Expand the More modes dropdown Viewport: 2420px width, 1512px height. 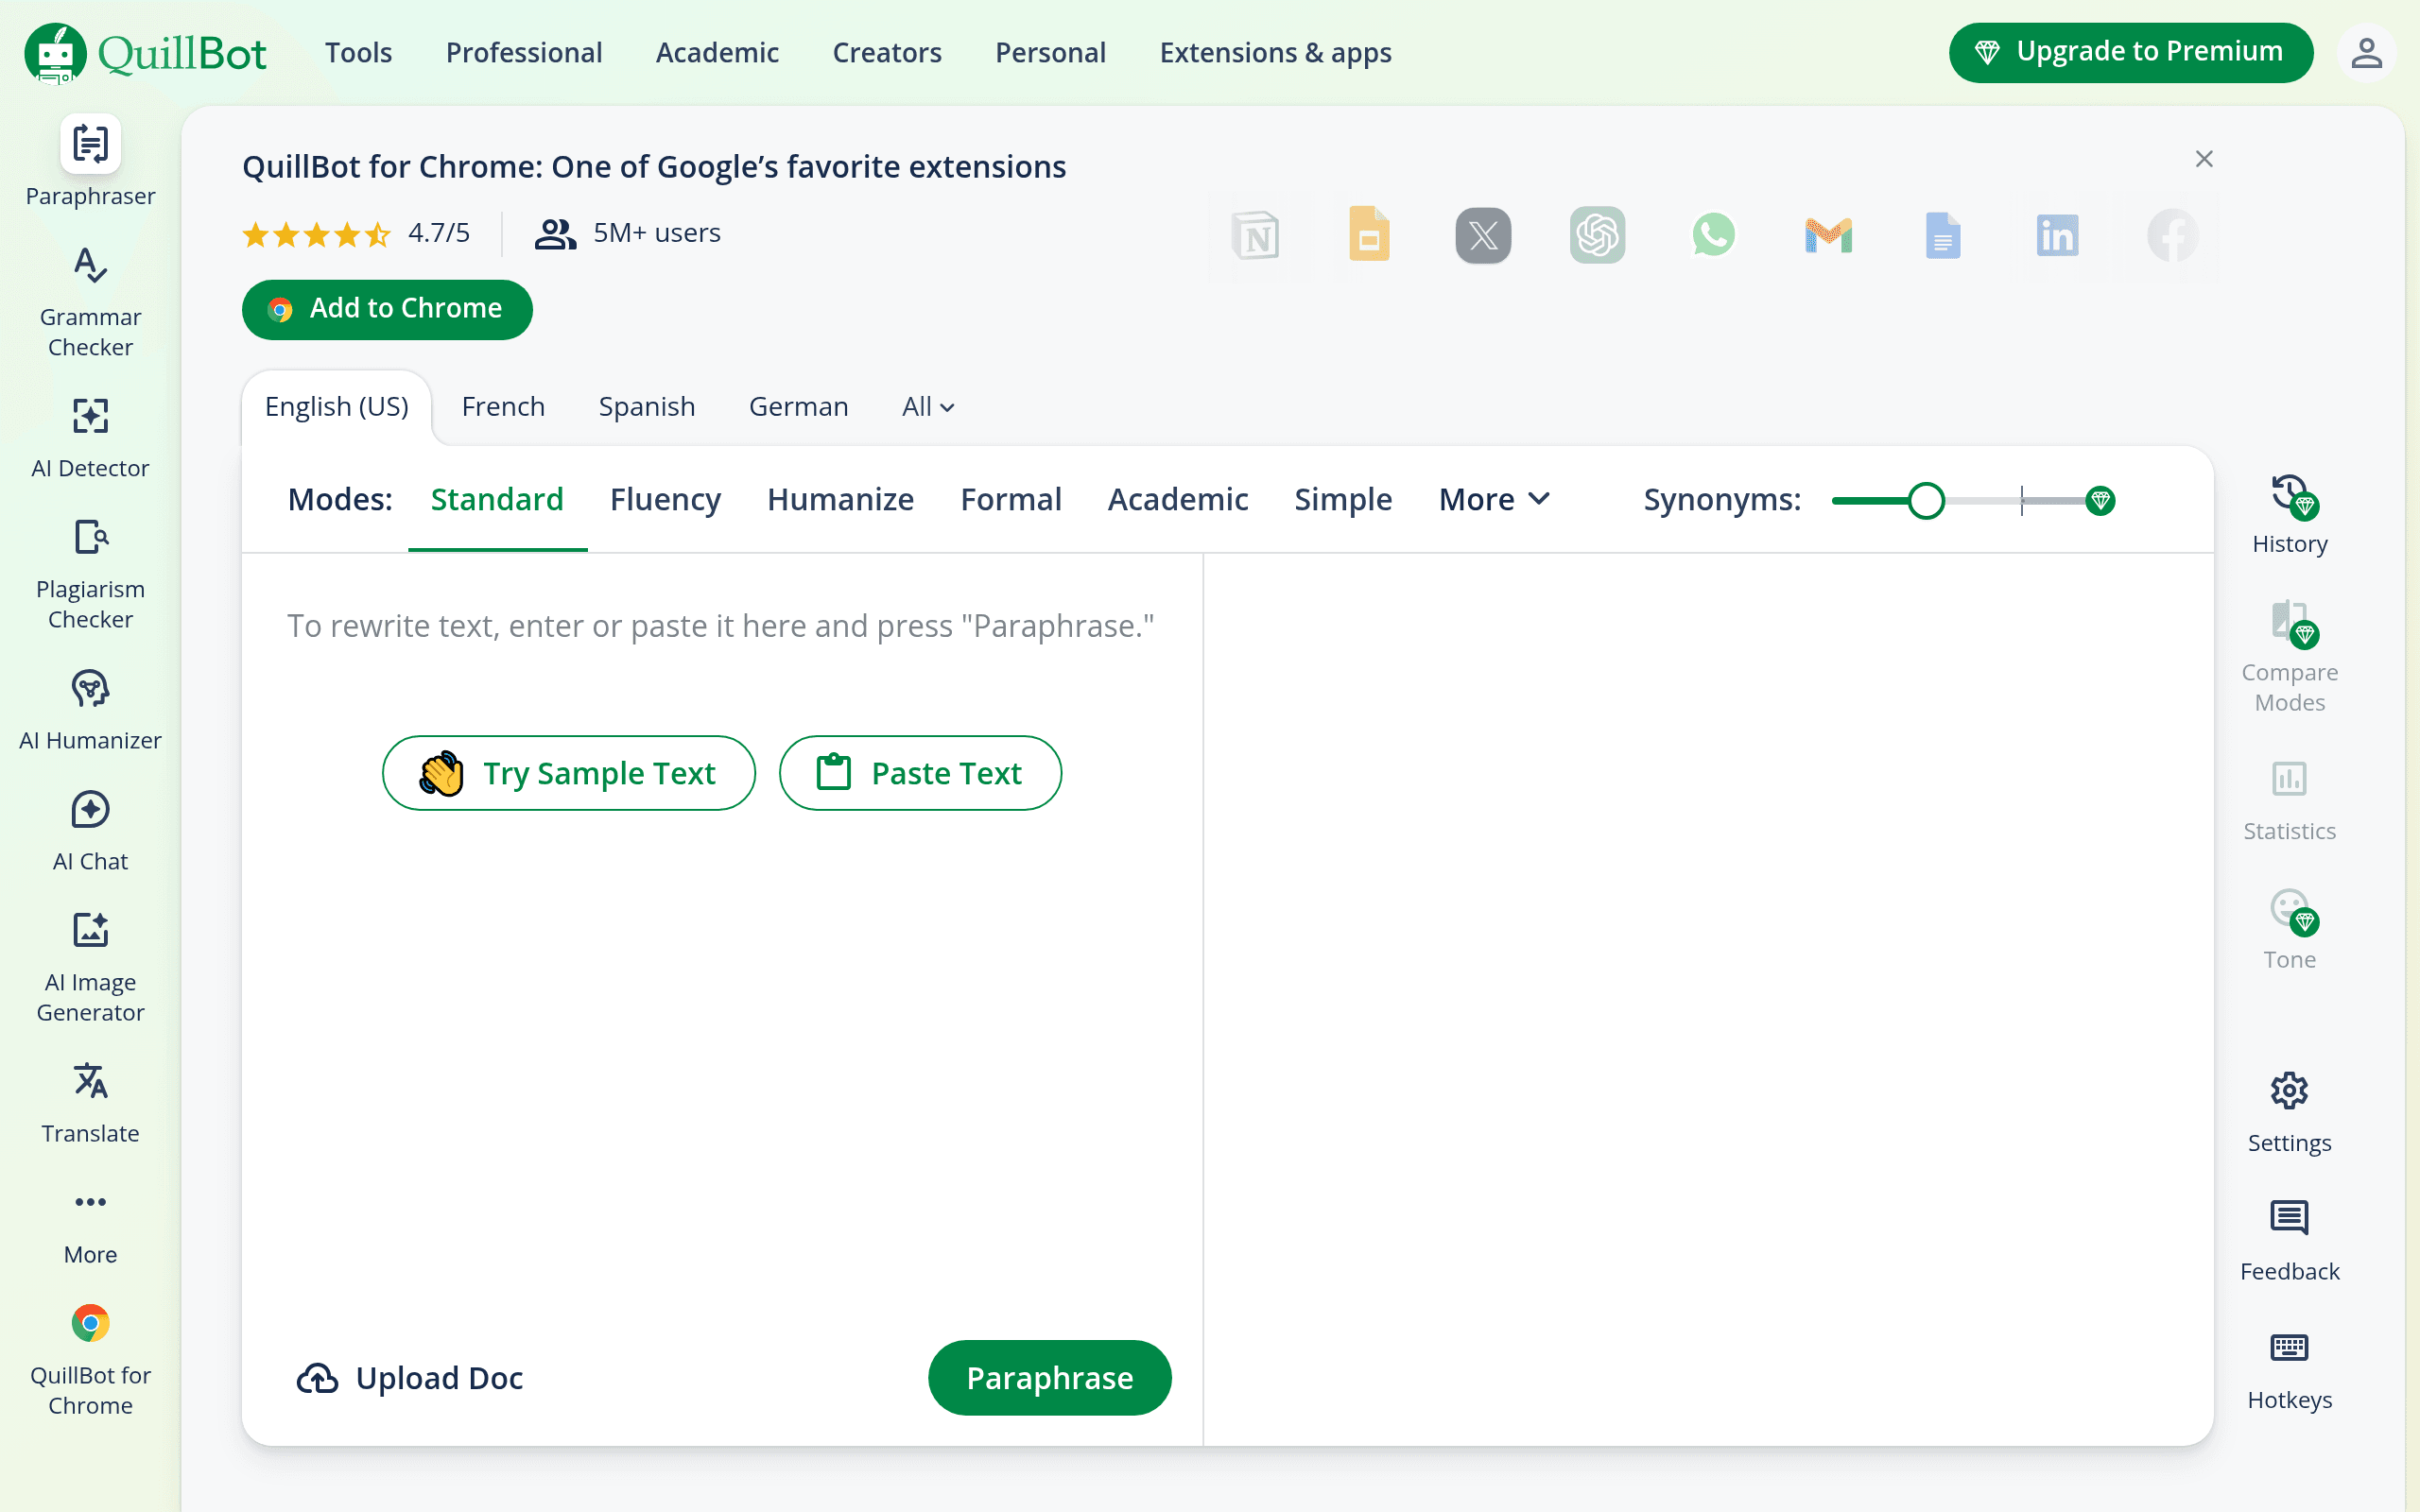pyautogui.click(x=1494, y=499)
